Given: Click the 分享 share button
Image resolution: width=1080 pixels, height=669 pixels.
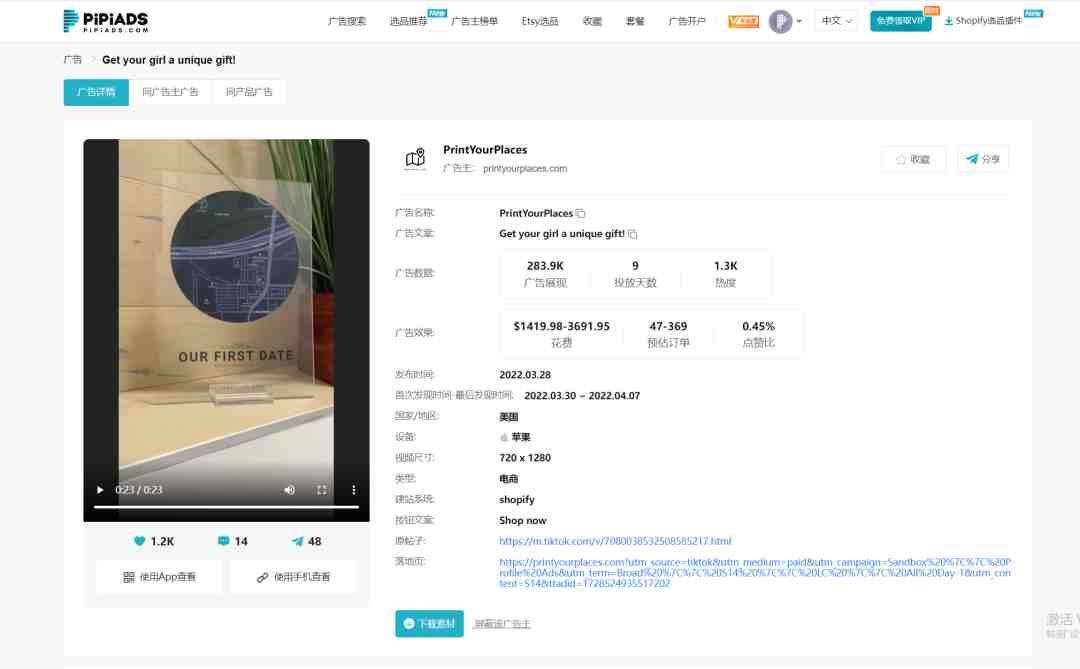Looking at the screenshot, I should (x=983, y=159).
